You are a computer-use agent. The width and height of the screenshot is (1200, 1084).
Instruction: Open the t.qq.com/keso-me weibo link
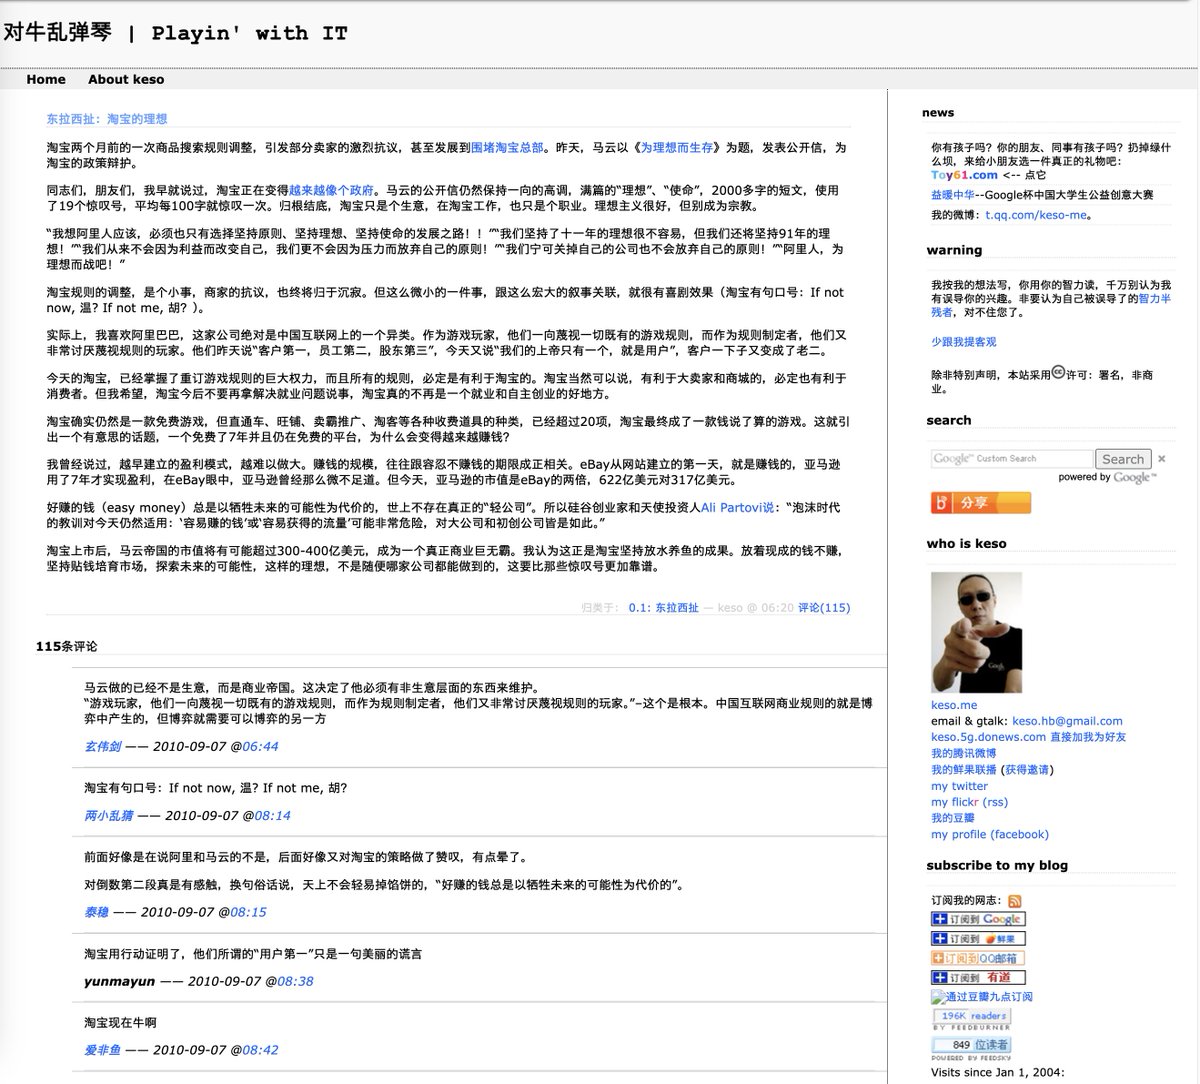tap(1036, 215)
